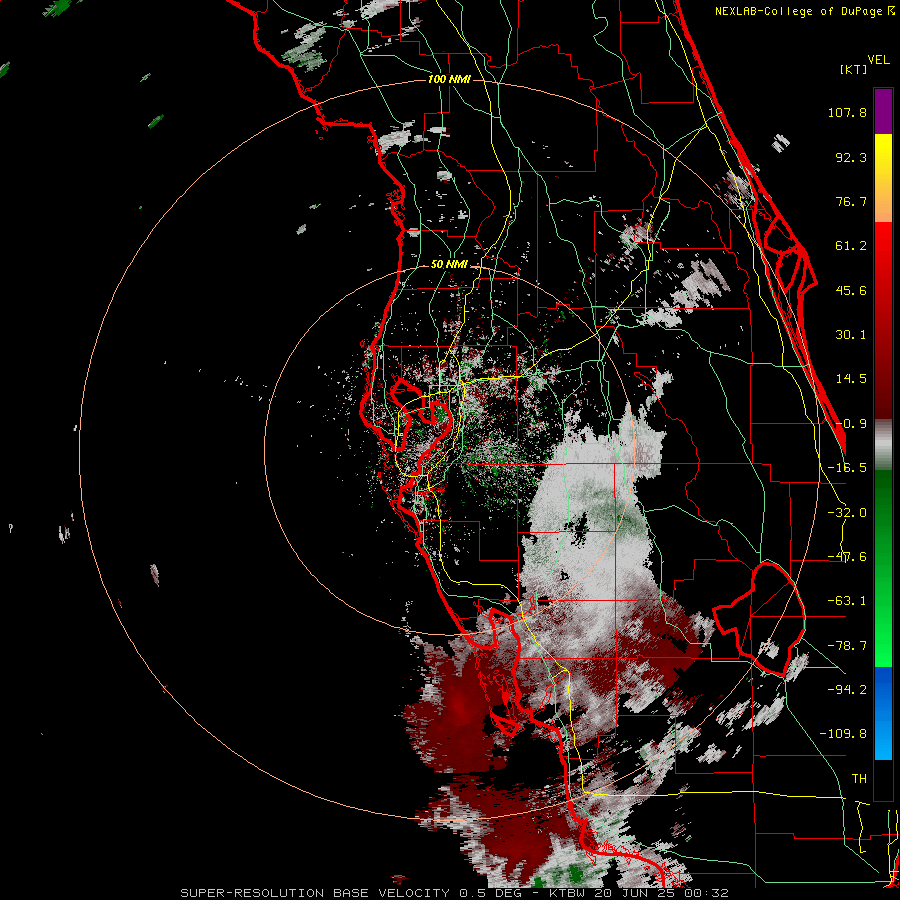Click the 45.6 value on velocity scale
Screen dimensions: 900x900
[x=851, y=290]
